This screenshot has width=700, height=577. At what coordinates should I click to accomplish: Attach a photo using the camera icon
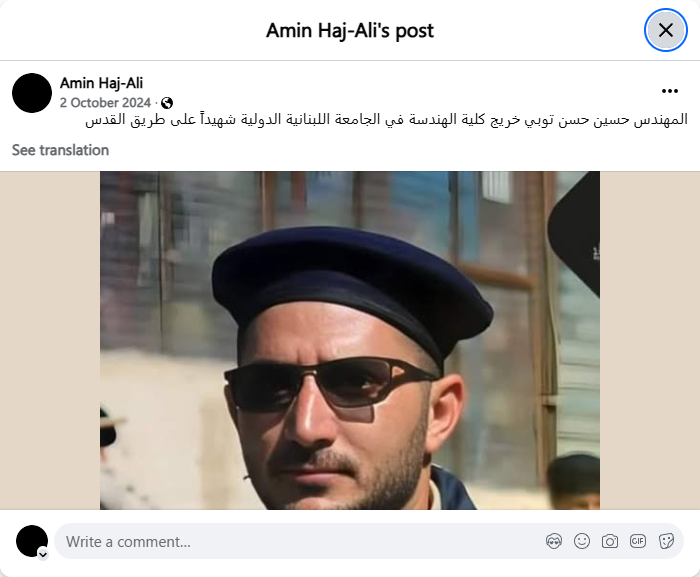tap(610, 541)
